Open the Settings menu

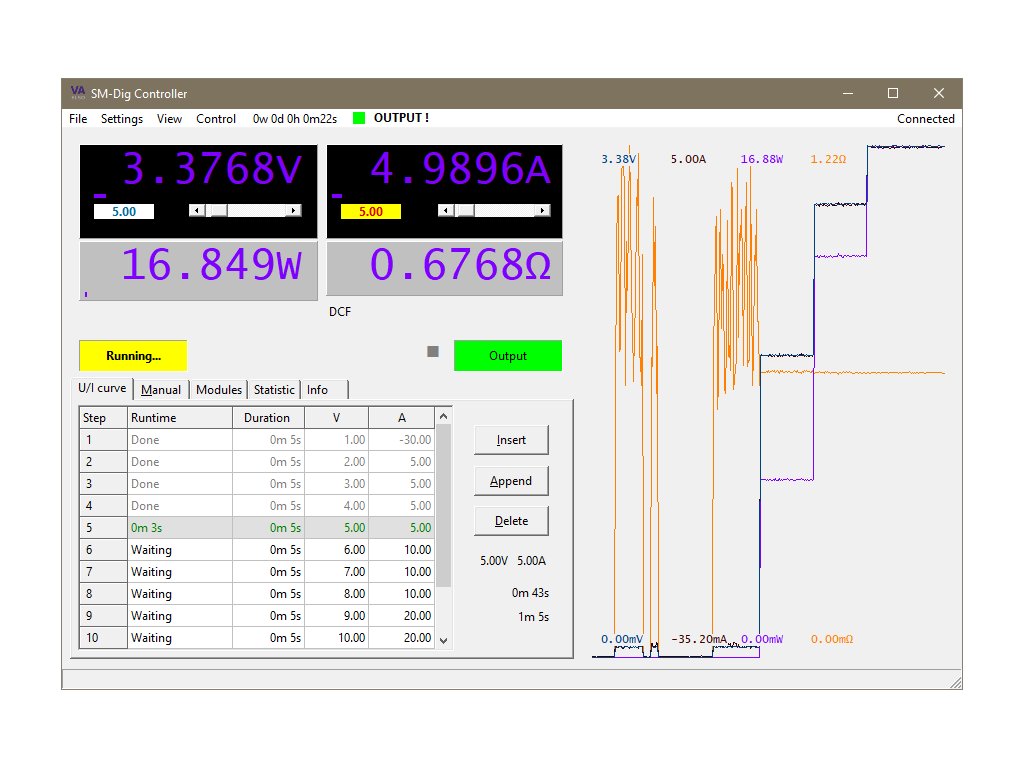(x=122, y=119)
